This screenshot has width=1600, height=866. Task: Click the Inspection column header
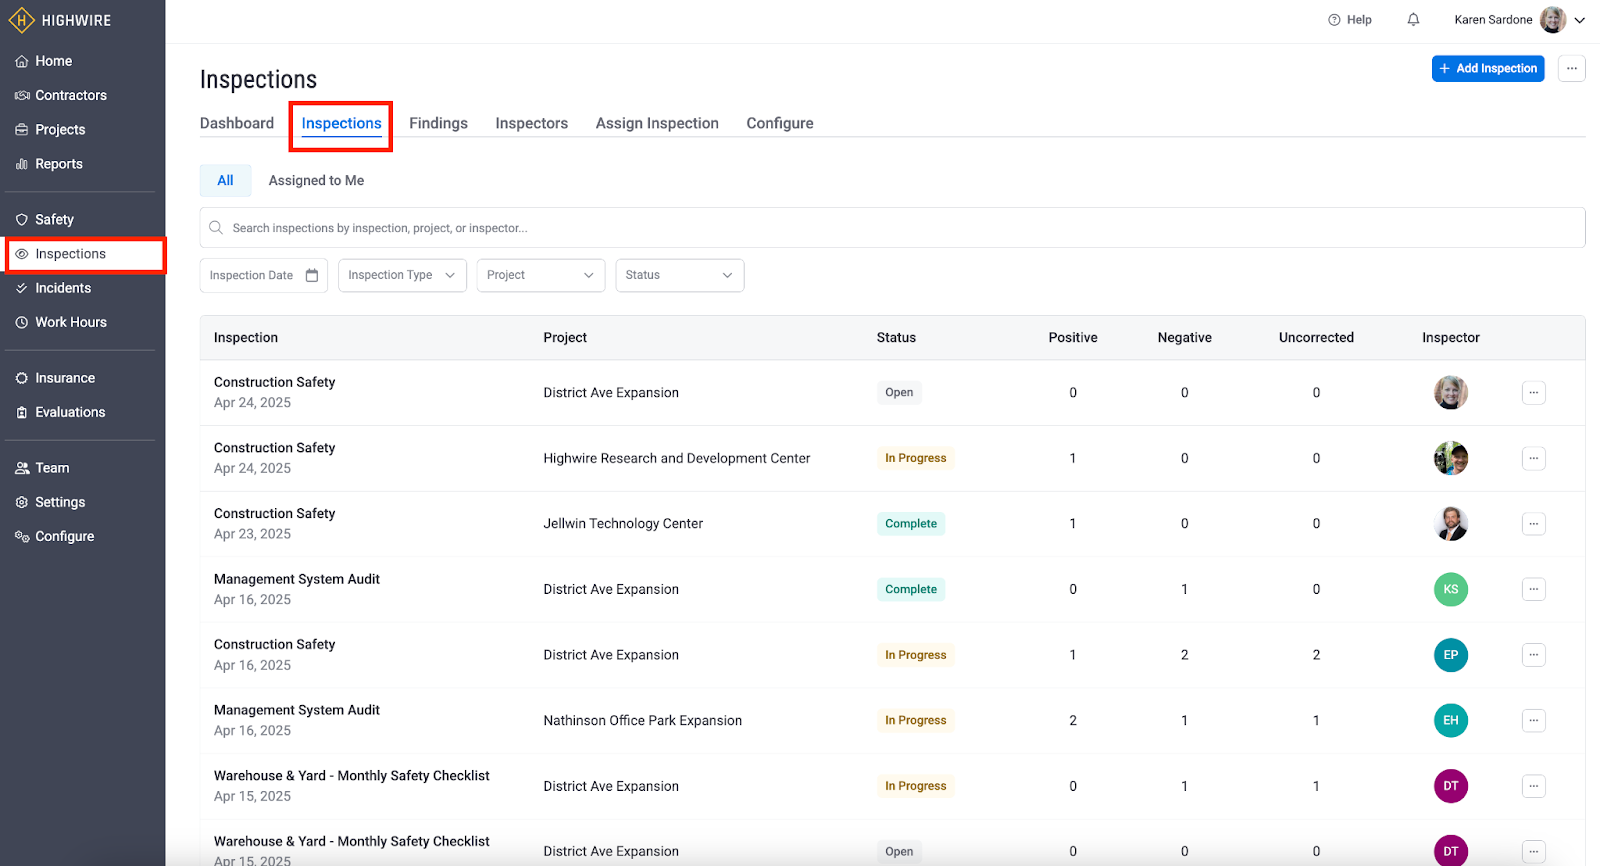(x=246, y=338)
